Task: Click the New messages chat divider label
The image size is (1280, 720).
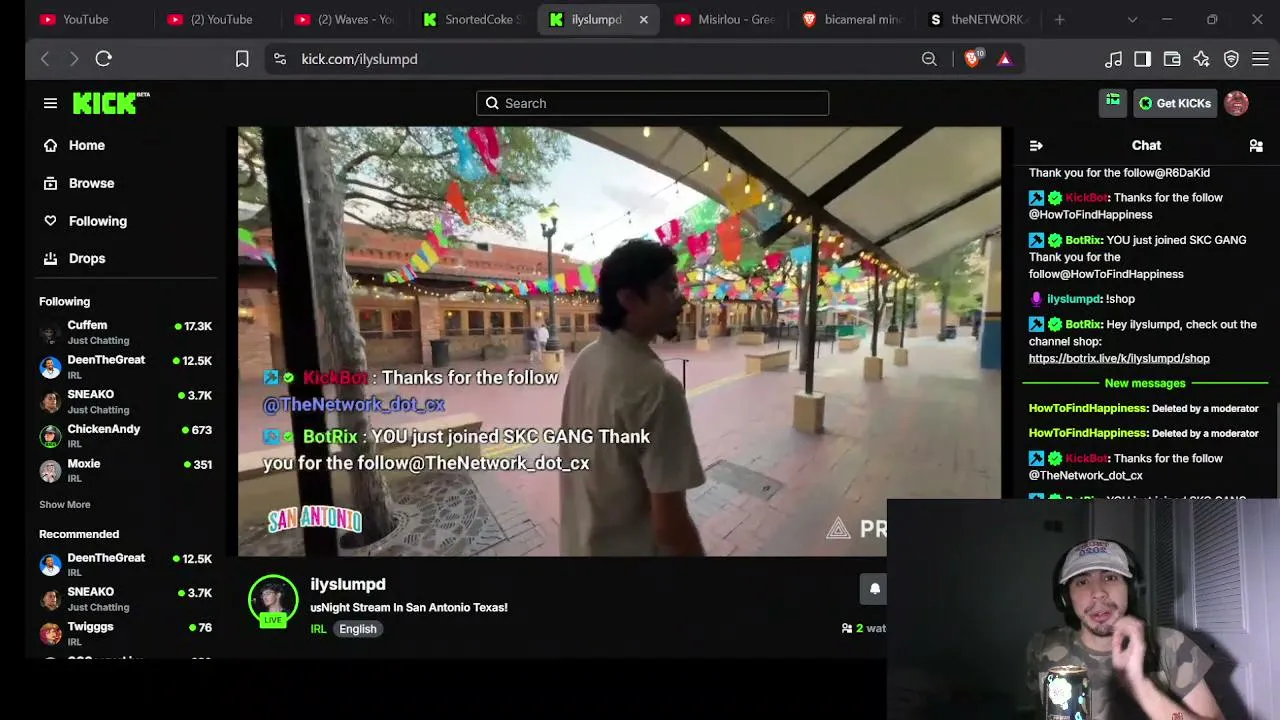Action: pos(1145,383)
